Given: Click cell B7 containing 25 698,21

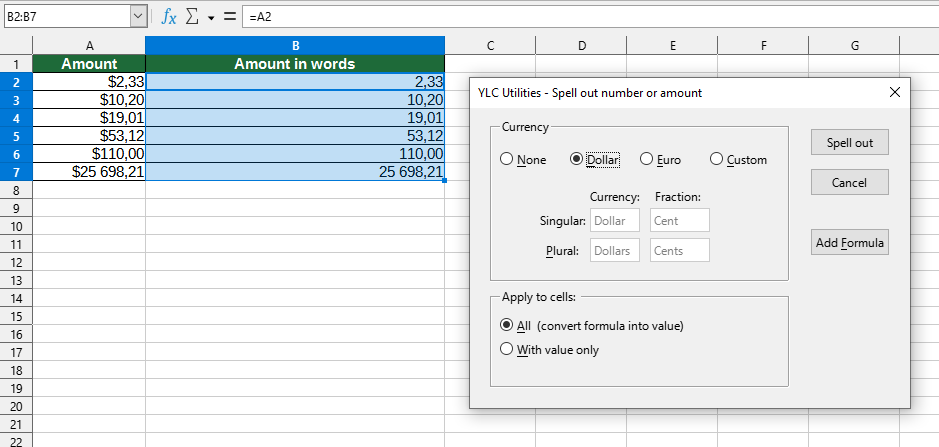Looking at the screenshot, I should coord(295,172).
